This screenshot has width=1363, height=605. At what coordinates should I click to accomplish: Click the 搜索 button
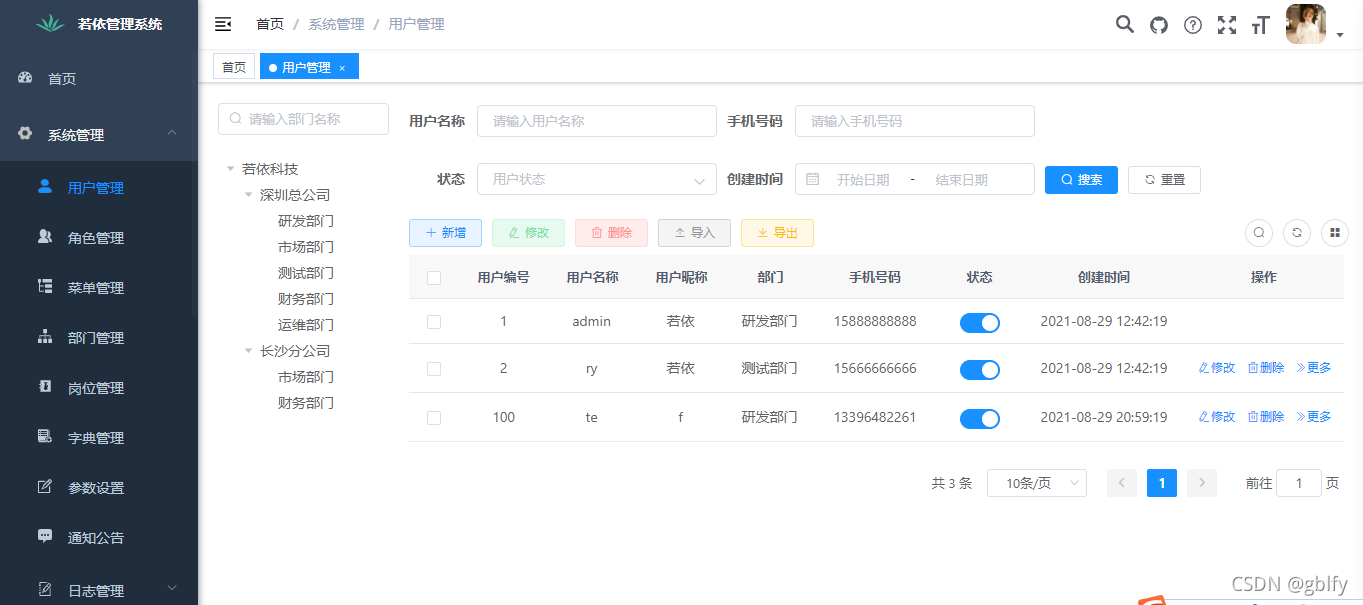click(1081, 179)
